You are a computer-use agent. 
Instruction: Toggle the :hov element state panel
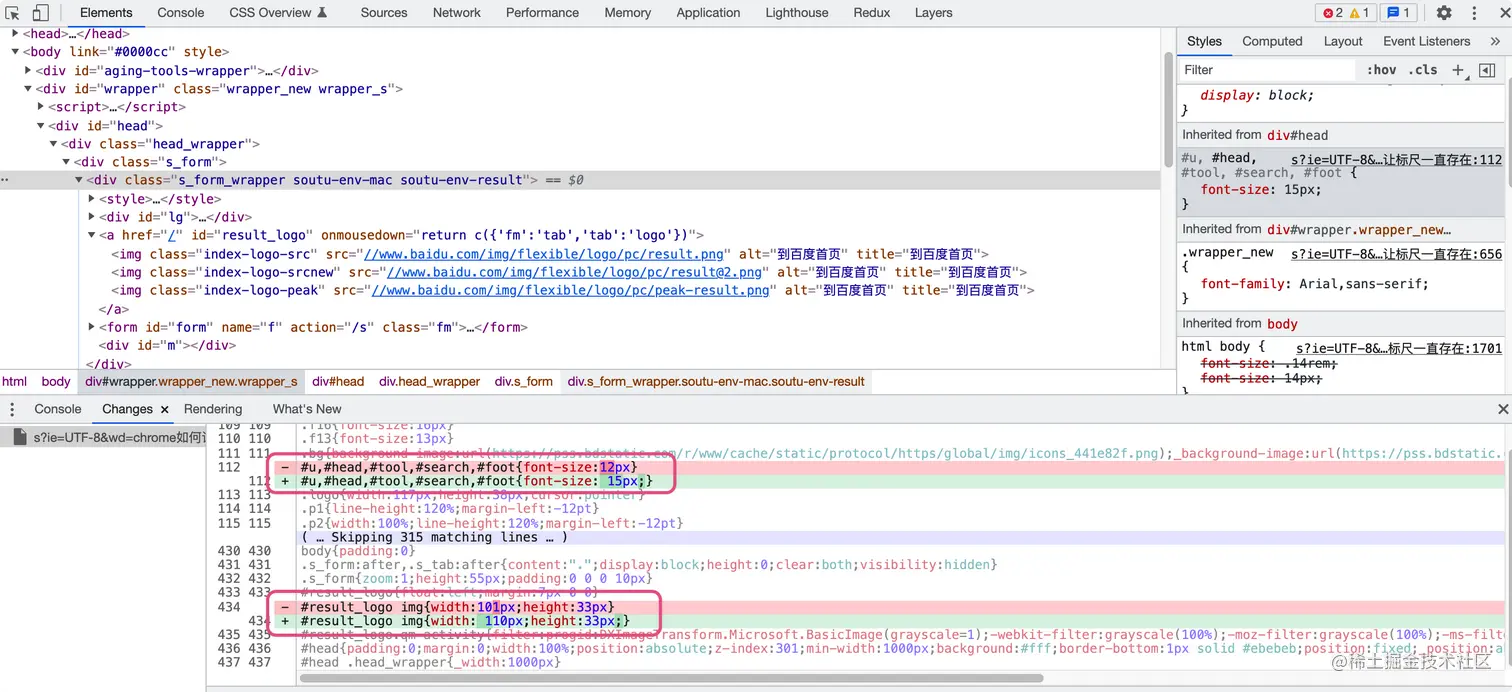coord(1381,70)
